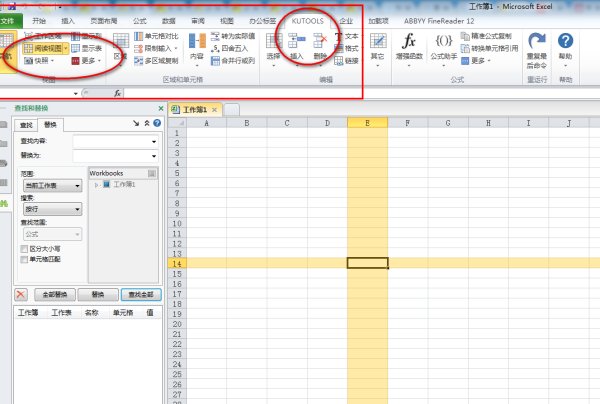Open the 范围 dropdown showing 当前工作表

coord(52,186)
